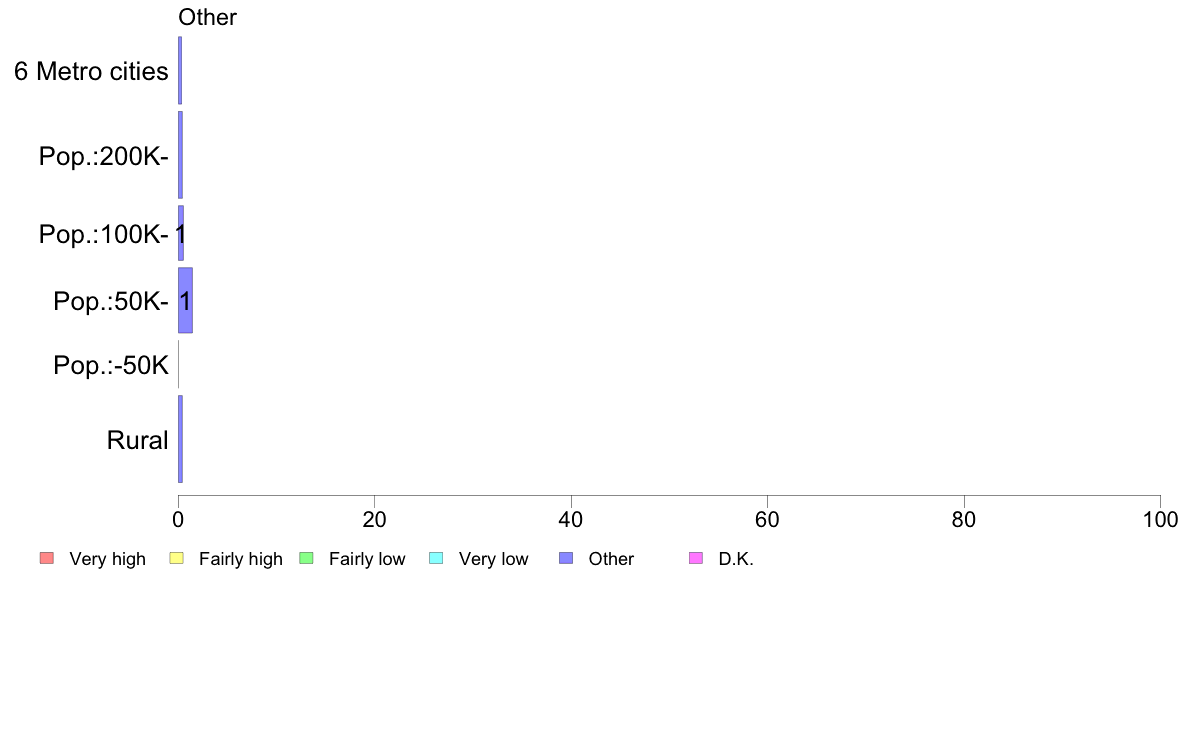
Task: Select the Rural bar
Action: point(180,439)
